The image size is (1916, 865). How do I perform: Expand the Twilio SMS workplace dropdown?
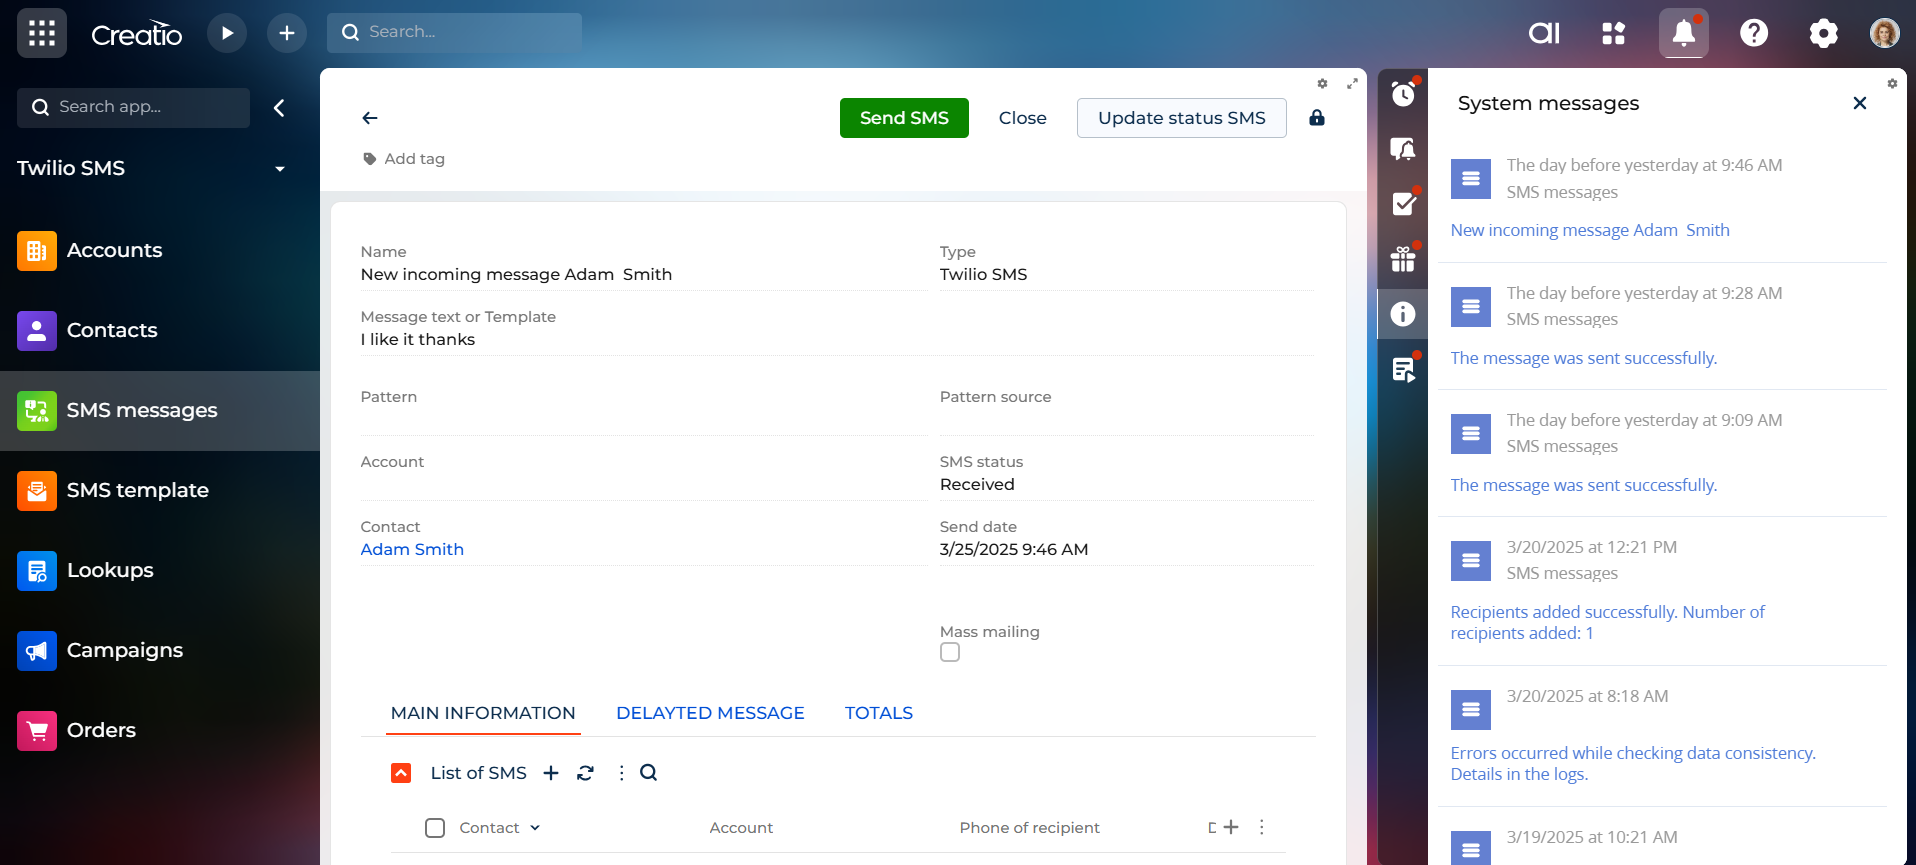click(280, 169)
